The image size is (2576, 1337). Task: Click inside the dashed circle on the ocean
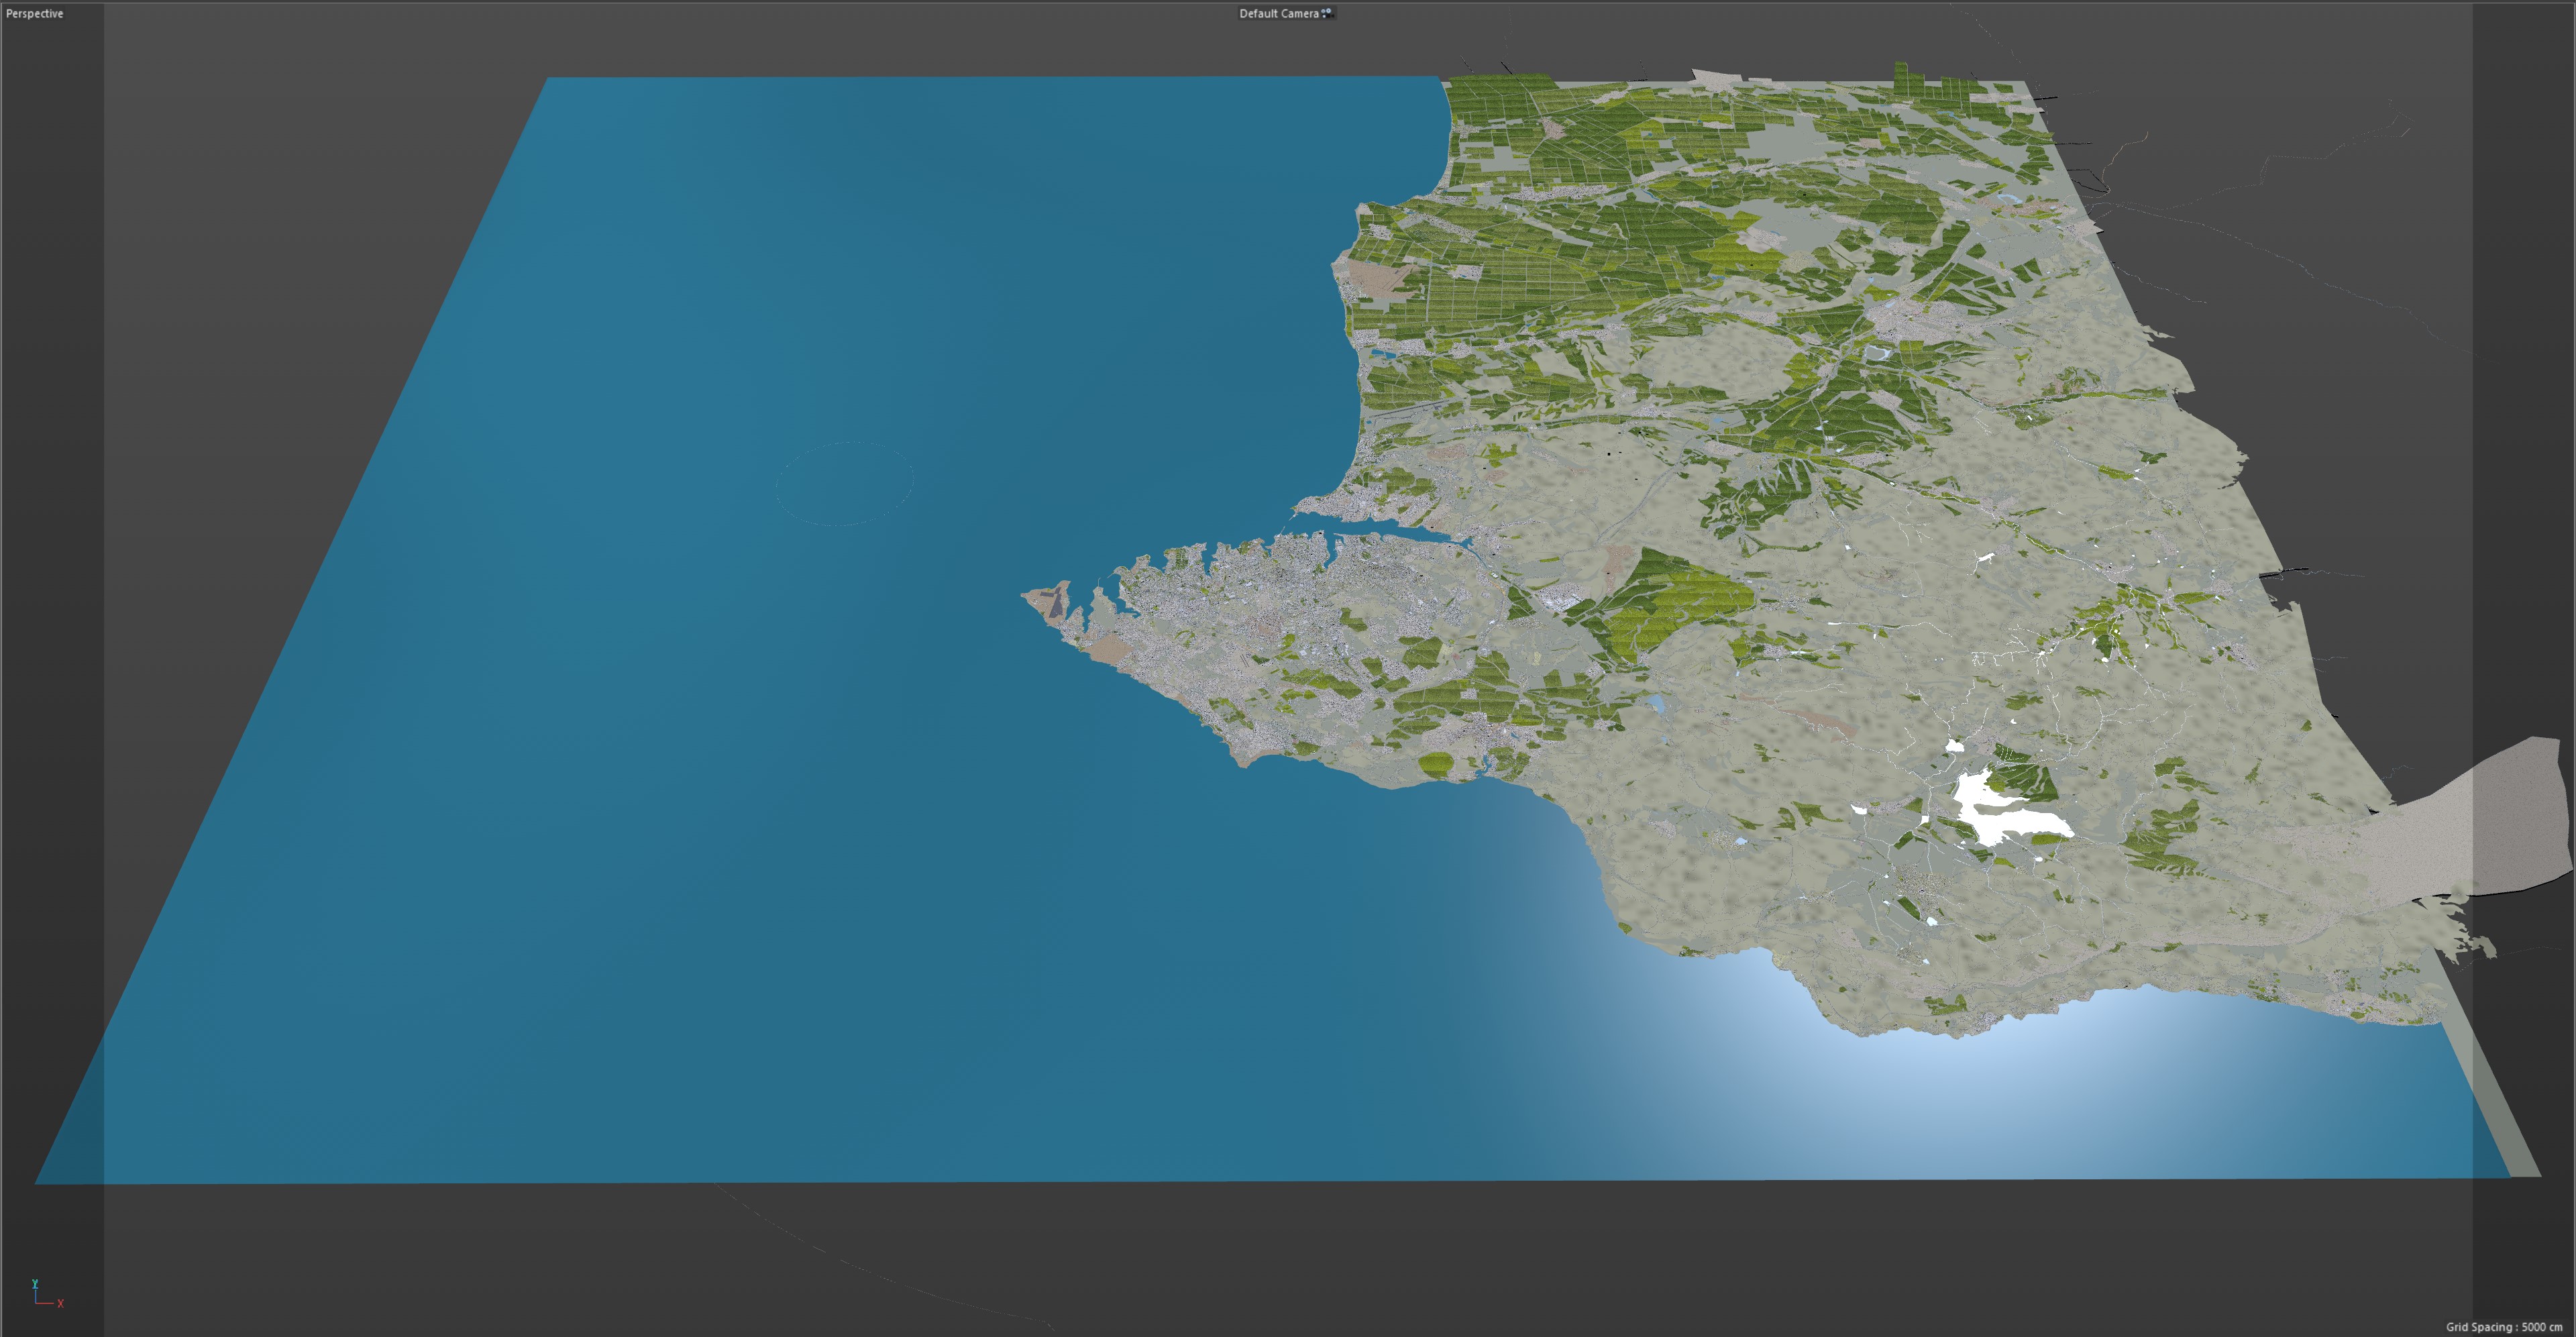(845, 484)
